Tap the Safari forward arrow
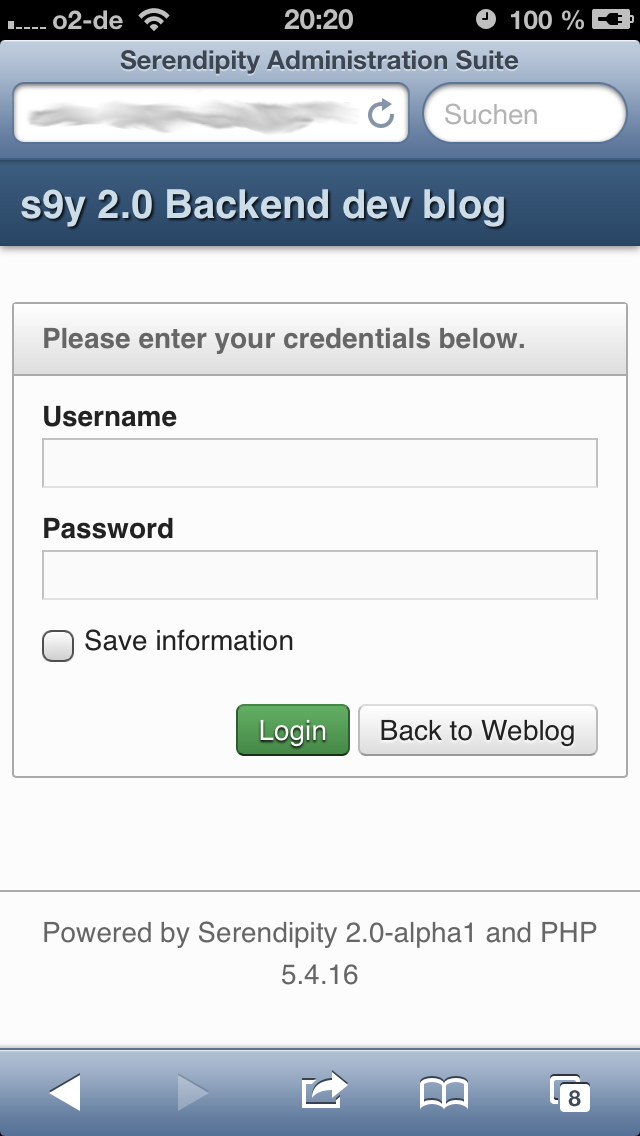This screenshot has width=640, height=1136. pos(193,1092)
